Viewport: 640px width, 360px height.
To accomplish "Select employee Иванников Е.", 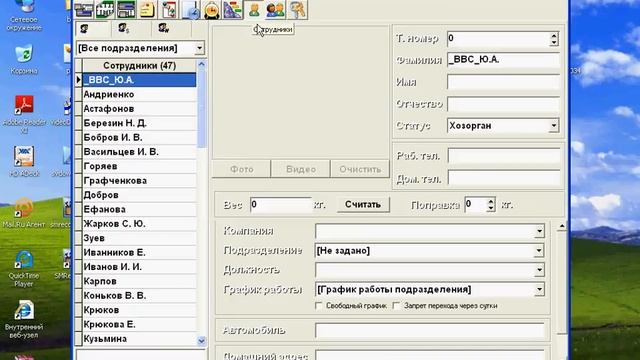I will [139, 252].
